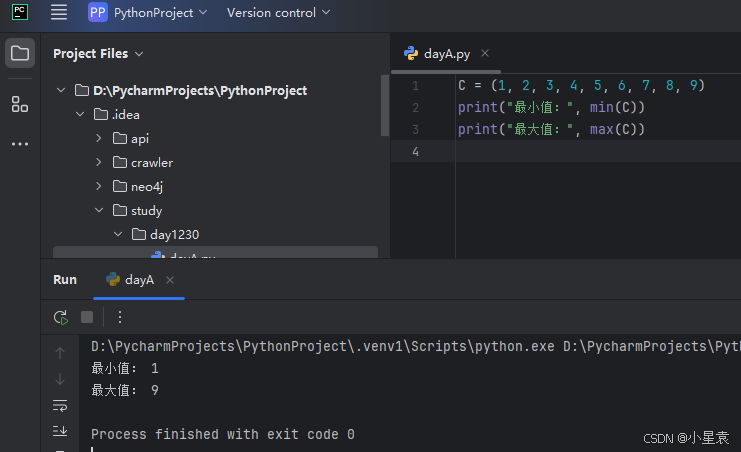Toggle scroll to end in console
This screenshot has width=741, height=452.
60,431
